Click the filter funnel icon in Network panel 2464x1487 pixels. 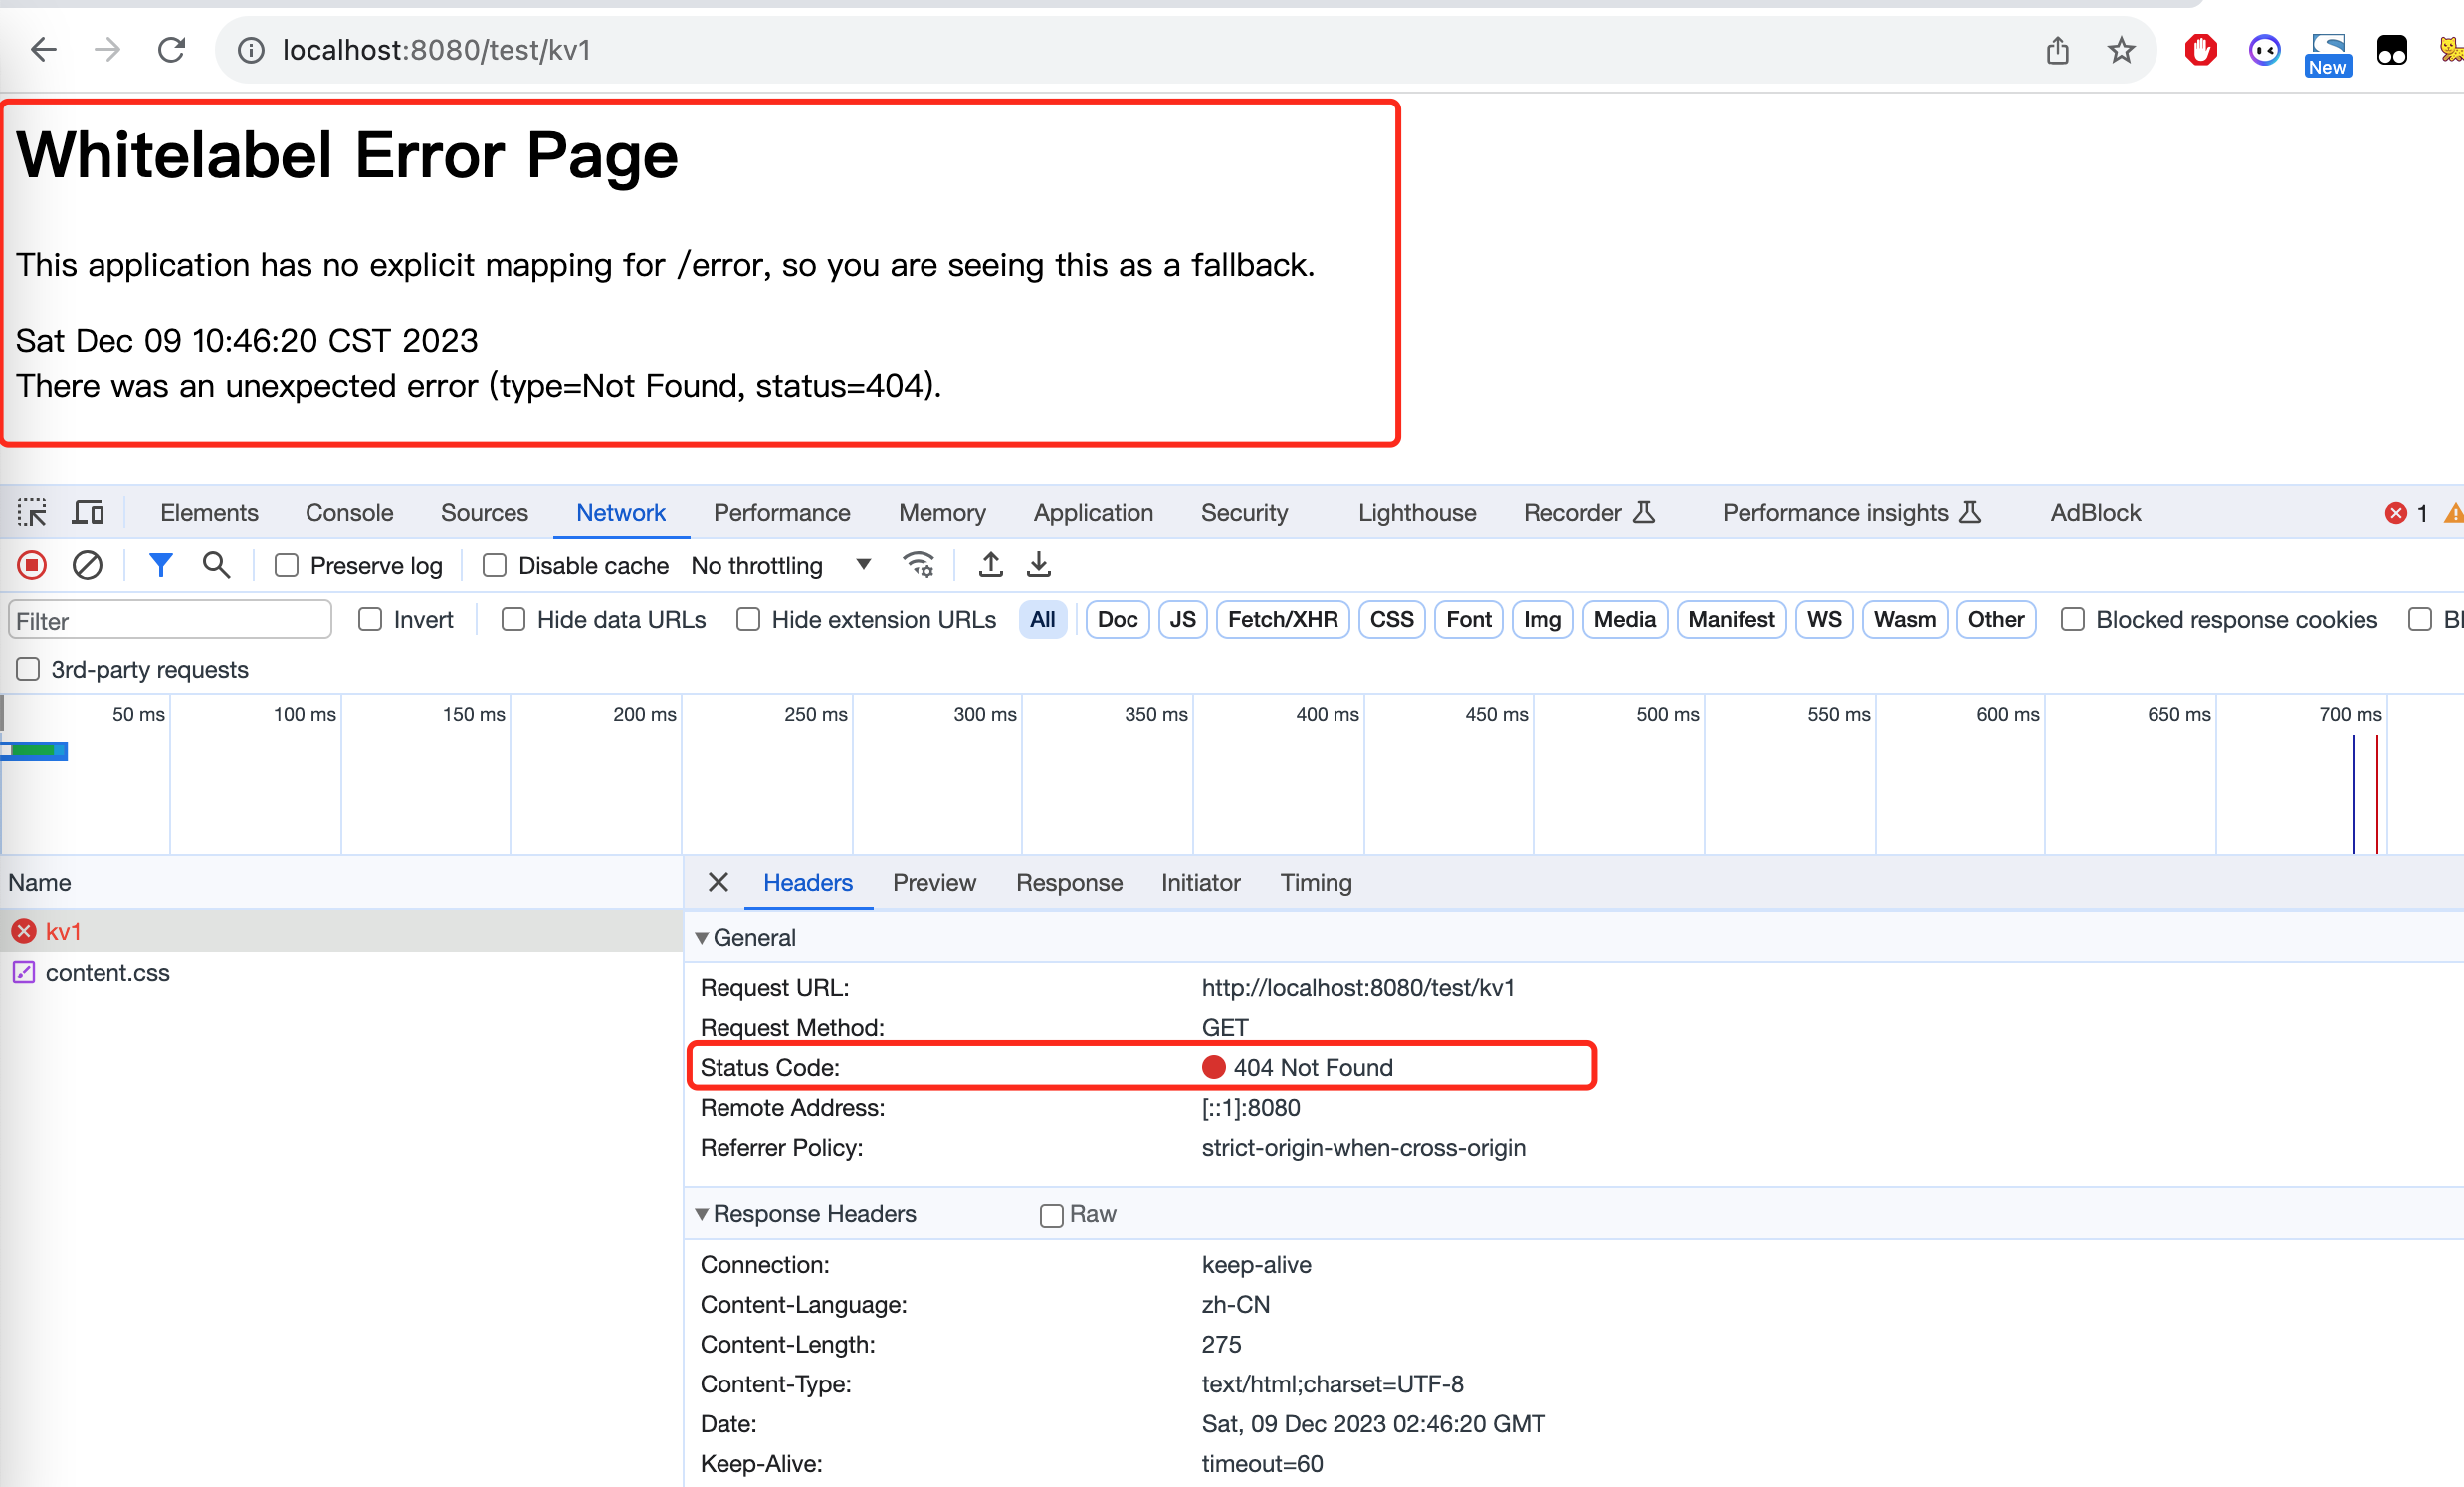(158, 565)
